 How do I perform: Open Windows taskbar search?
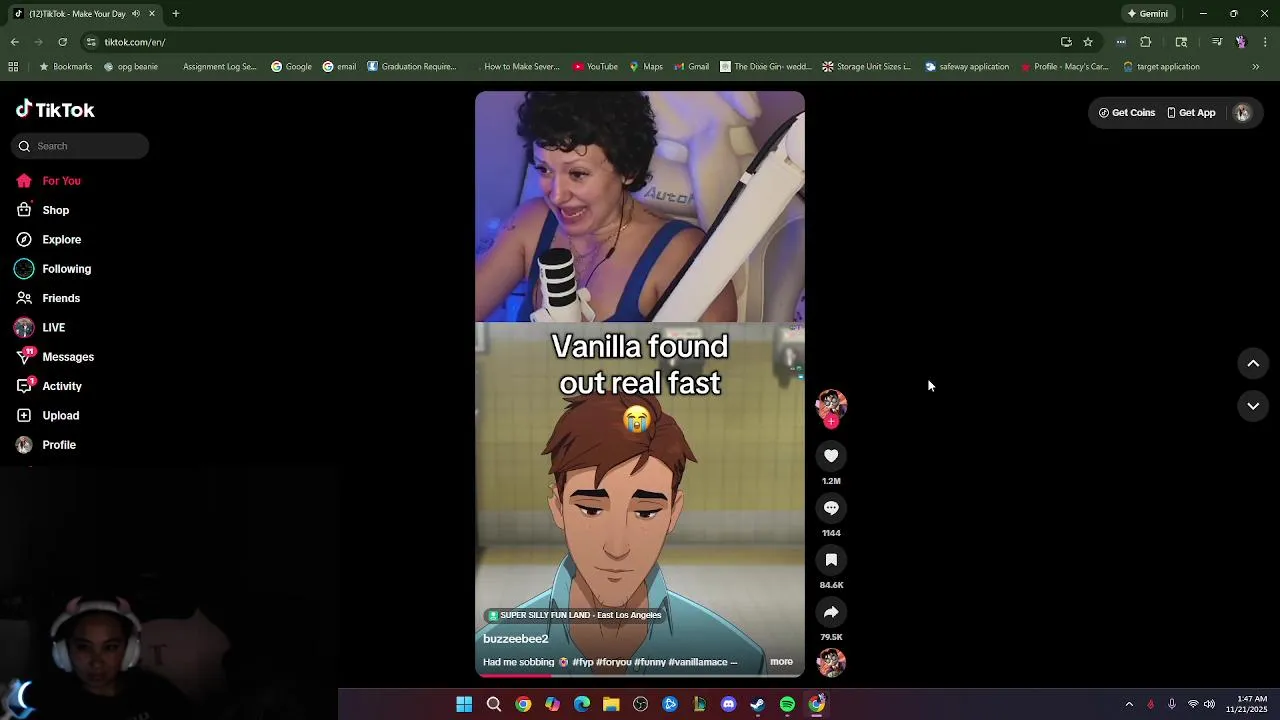(494, 705)
